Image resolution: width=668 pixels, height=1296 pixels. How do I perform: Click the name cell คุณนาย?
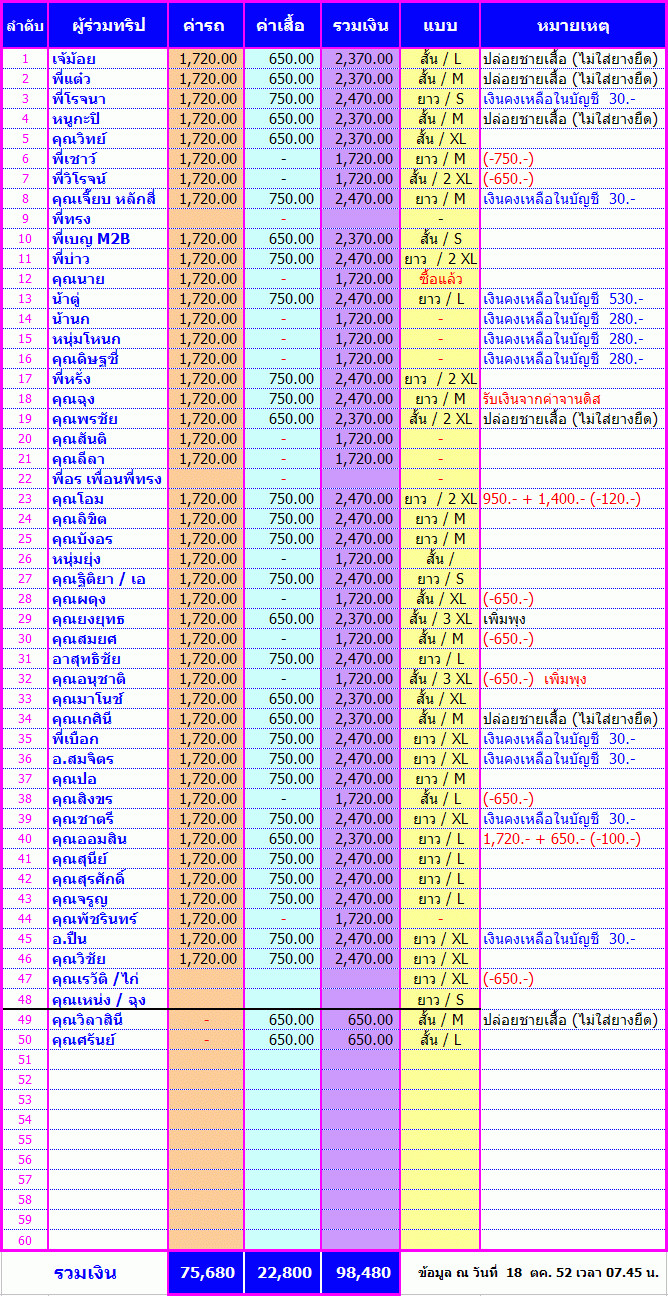(x=108, y=278)
